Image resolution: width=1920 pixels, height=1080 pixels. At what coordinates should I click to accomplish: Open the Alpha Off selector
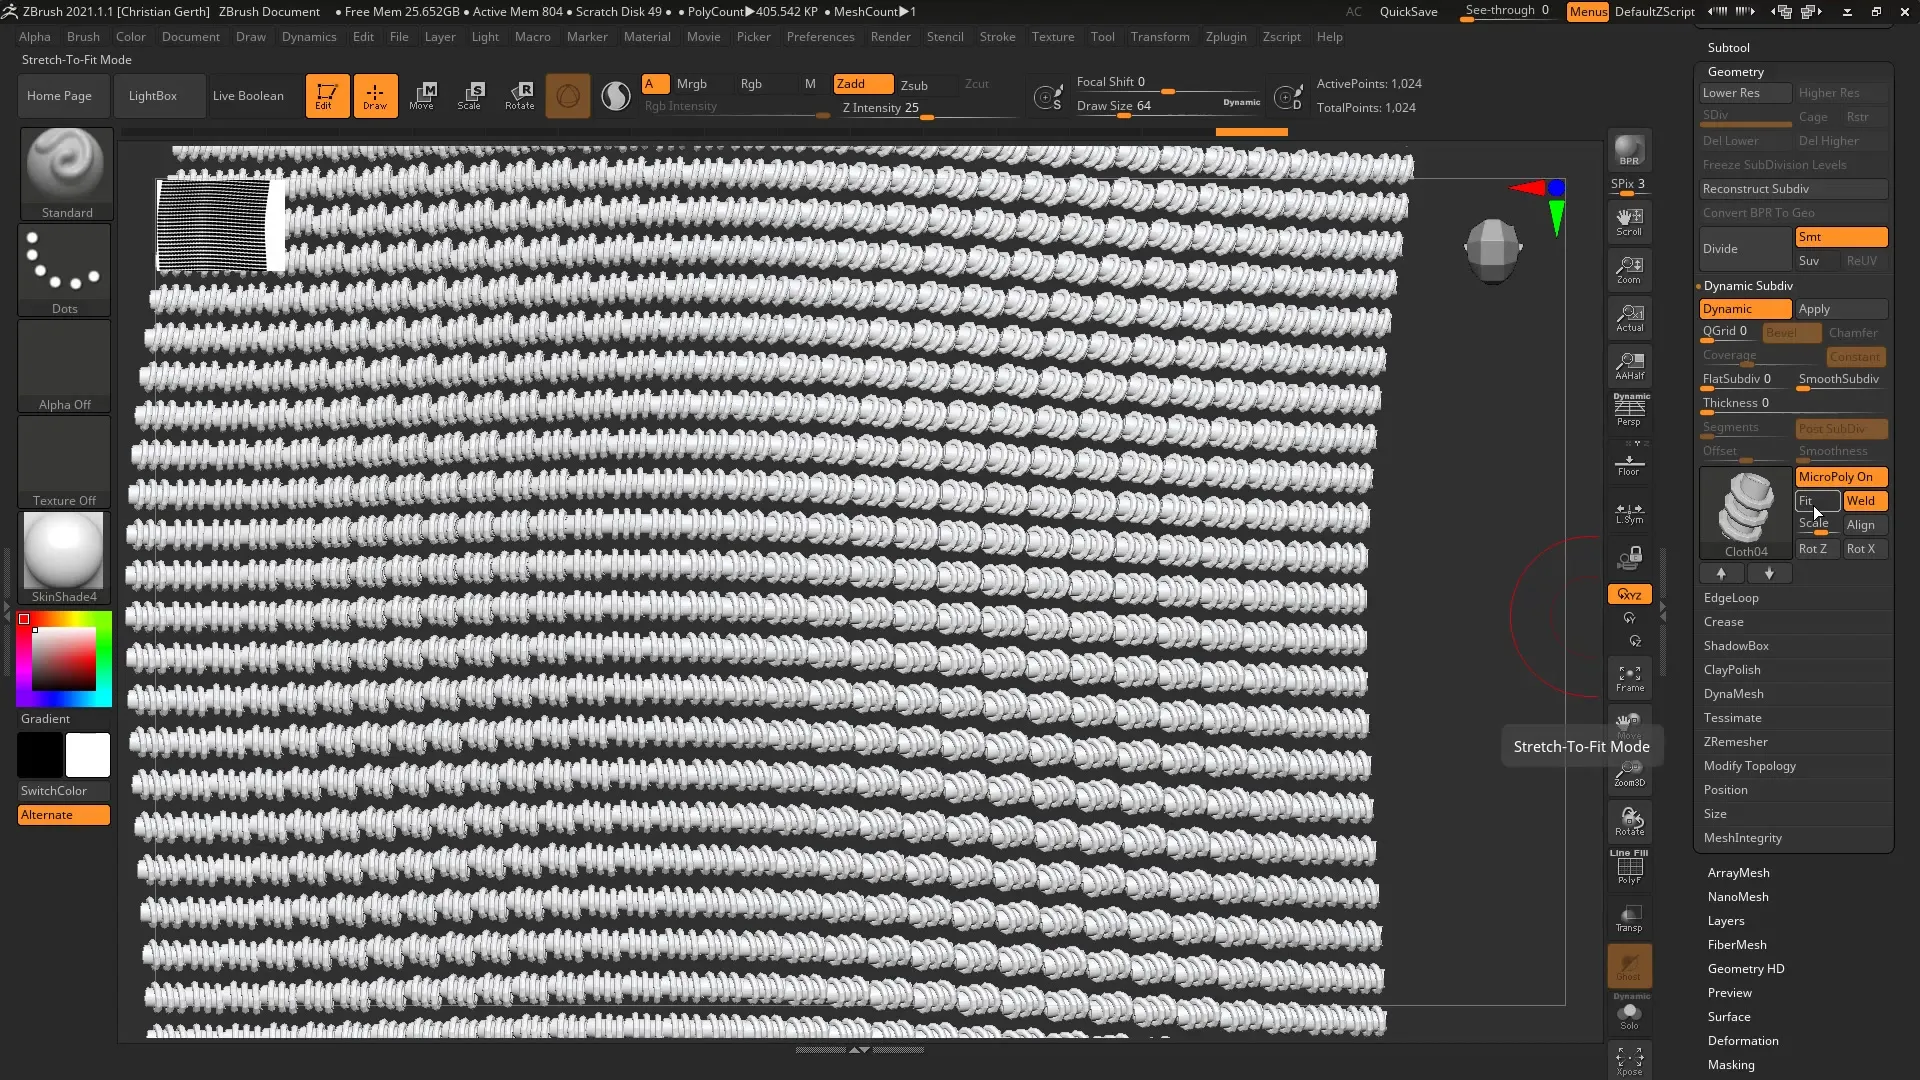point(64,365)
